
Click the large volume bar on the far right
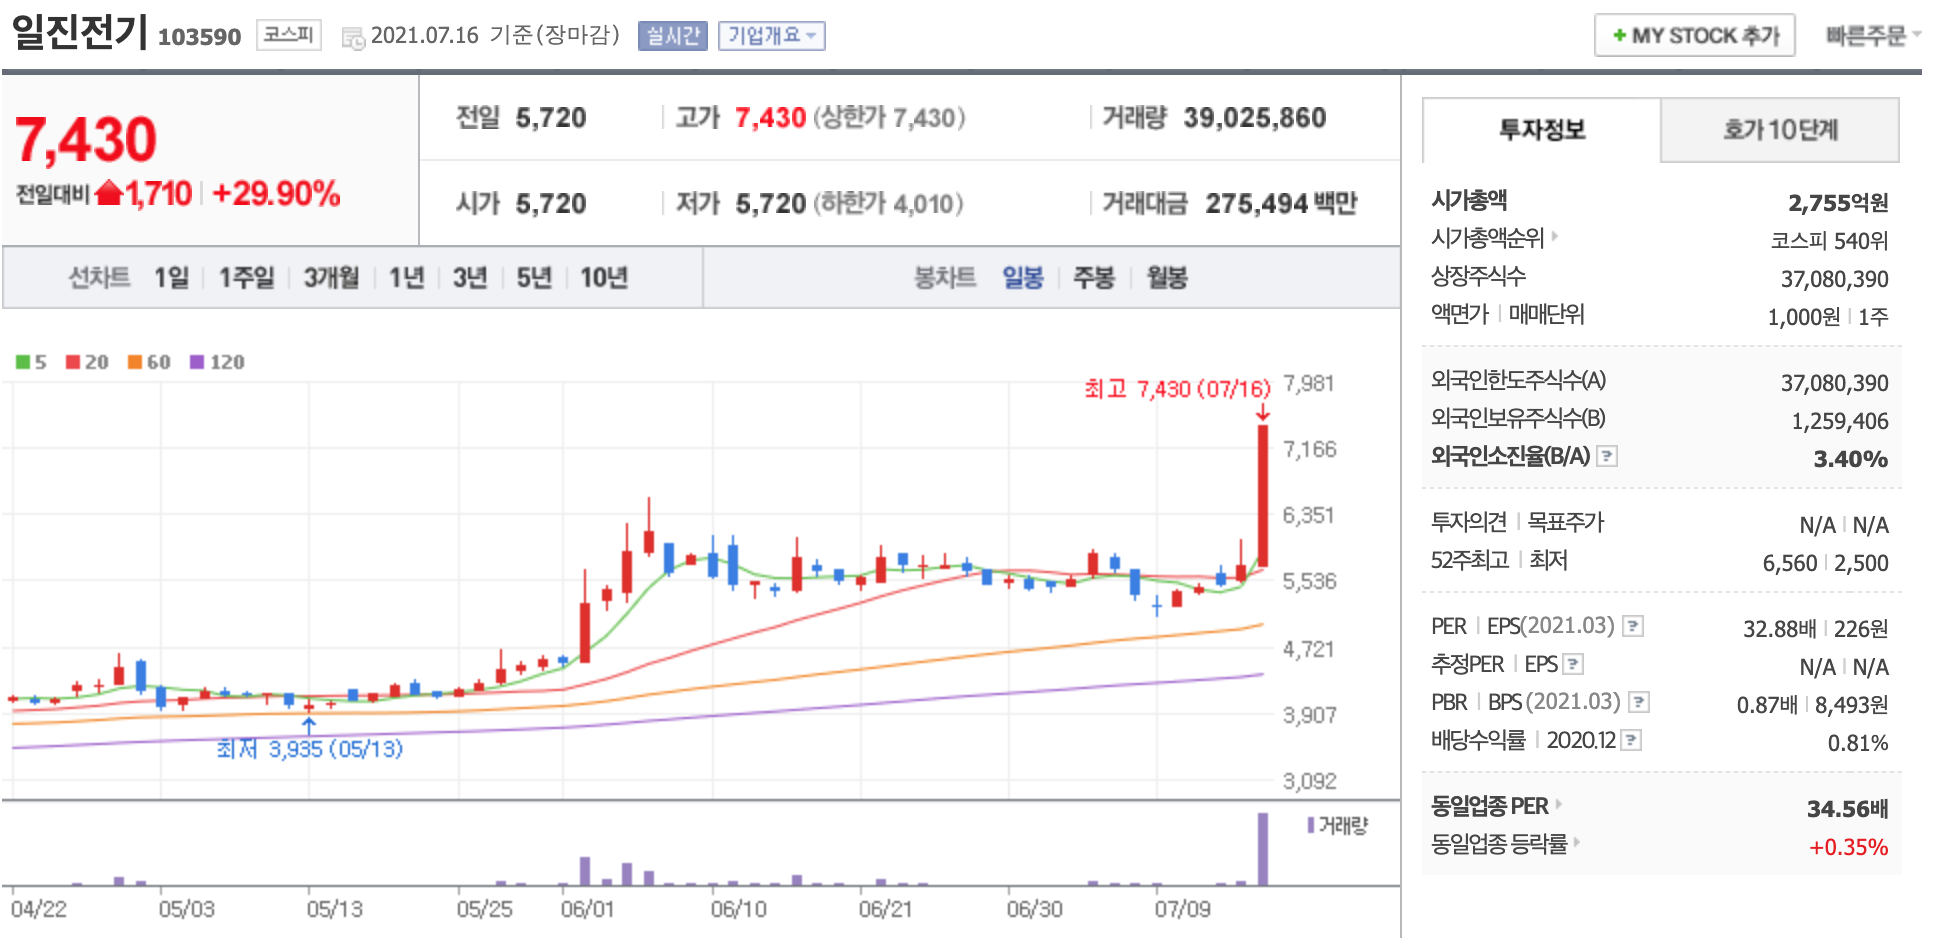point(1263,849)
